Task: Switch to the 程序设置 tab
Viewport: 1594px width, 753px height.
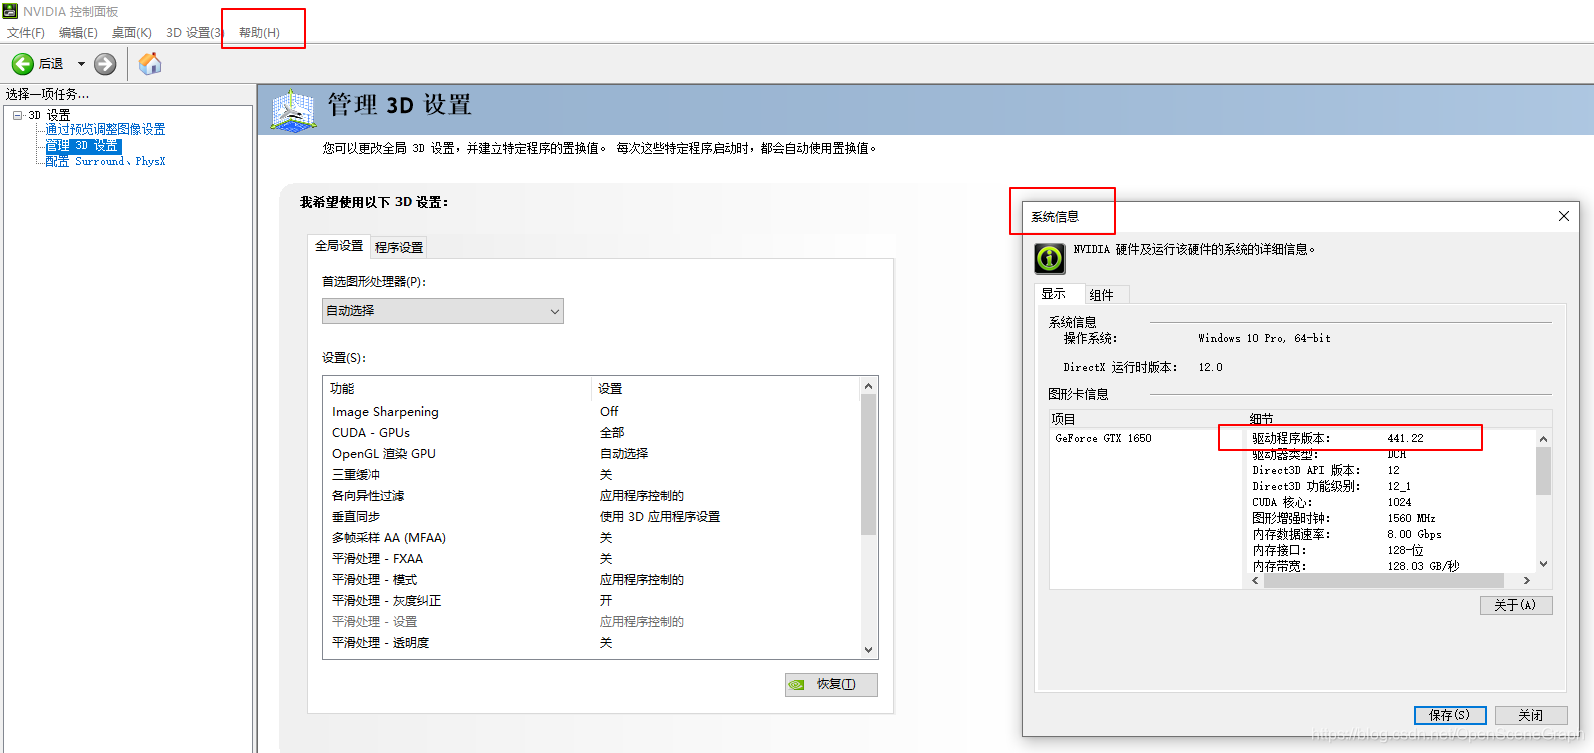Action: (399, 247)
